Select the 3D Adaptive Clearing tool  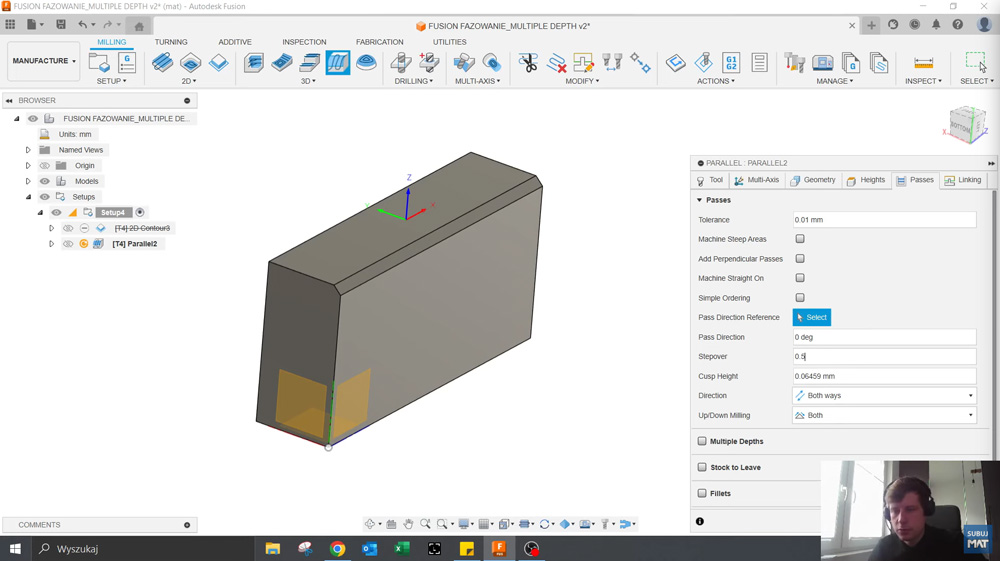254,62
